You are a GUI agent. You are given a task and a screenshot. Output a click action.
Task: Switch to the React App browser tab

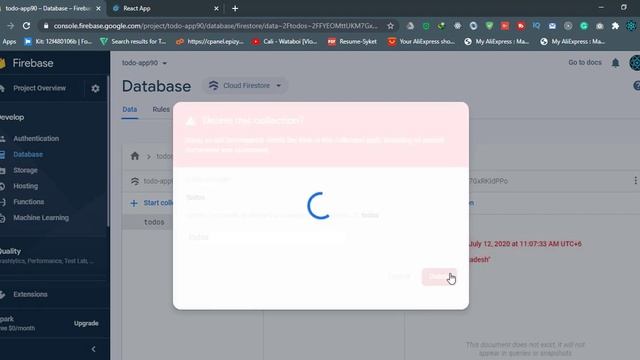pyautogui.click(x=165, y=8)
